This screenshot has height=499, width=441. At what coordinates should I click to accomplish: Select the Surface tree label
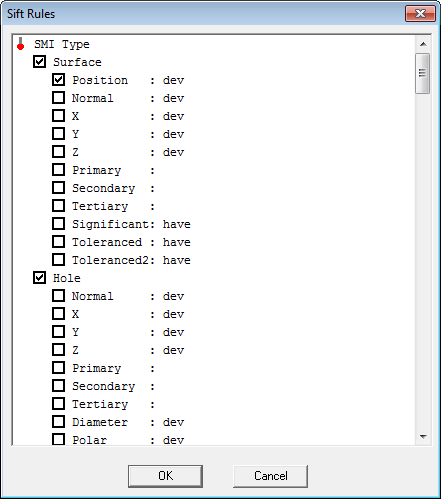[x=77, y=62]
